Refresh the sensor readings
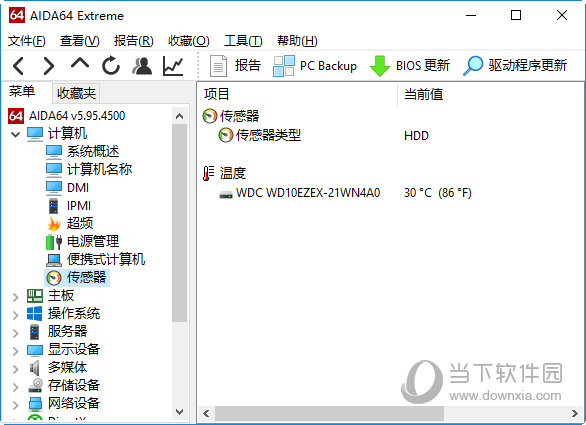This screenshot has height=425, width=586. coord(111,66)
